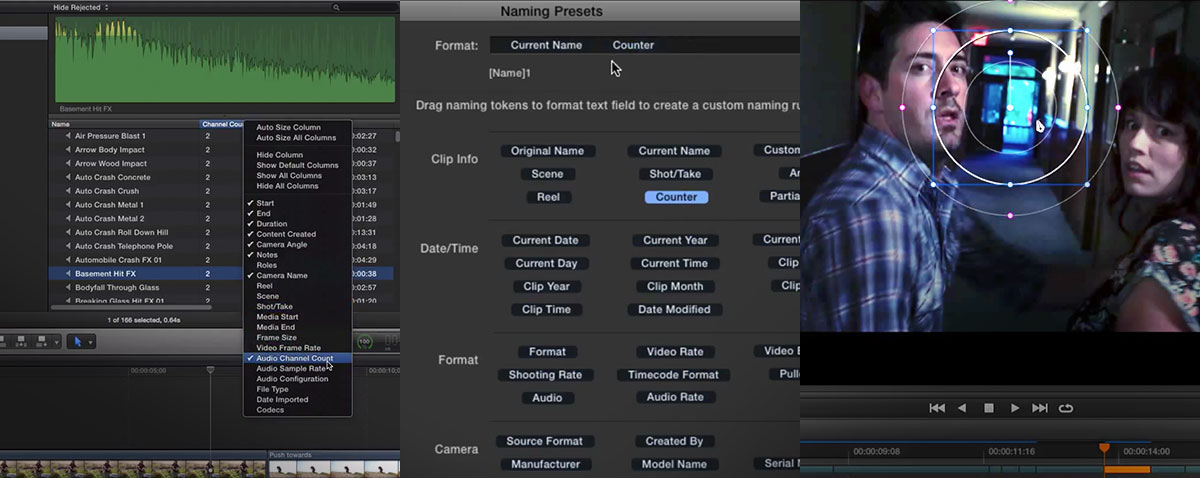Click the Model Name token
This screenshot has width=1200, height=478.
[676, 464]
